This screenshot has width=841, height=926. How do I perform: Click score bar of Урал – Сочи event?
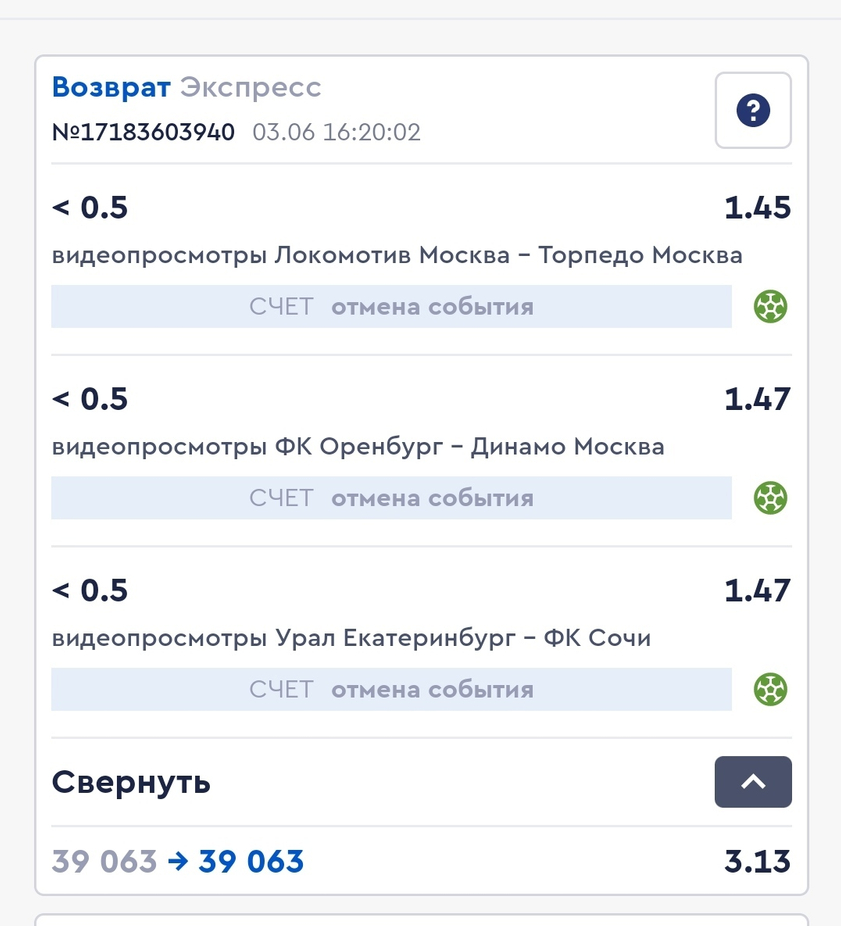coord(392,689)
